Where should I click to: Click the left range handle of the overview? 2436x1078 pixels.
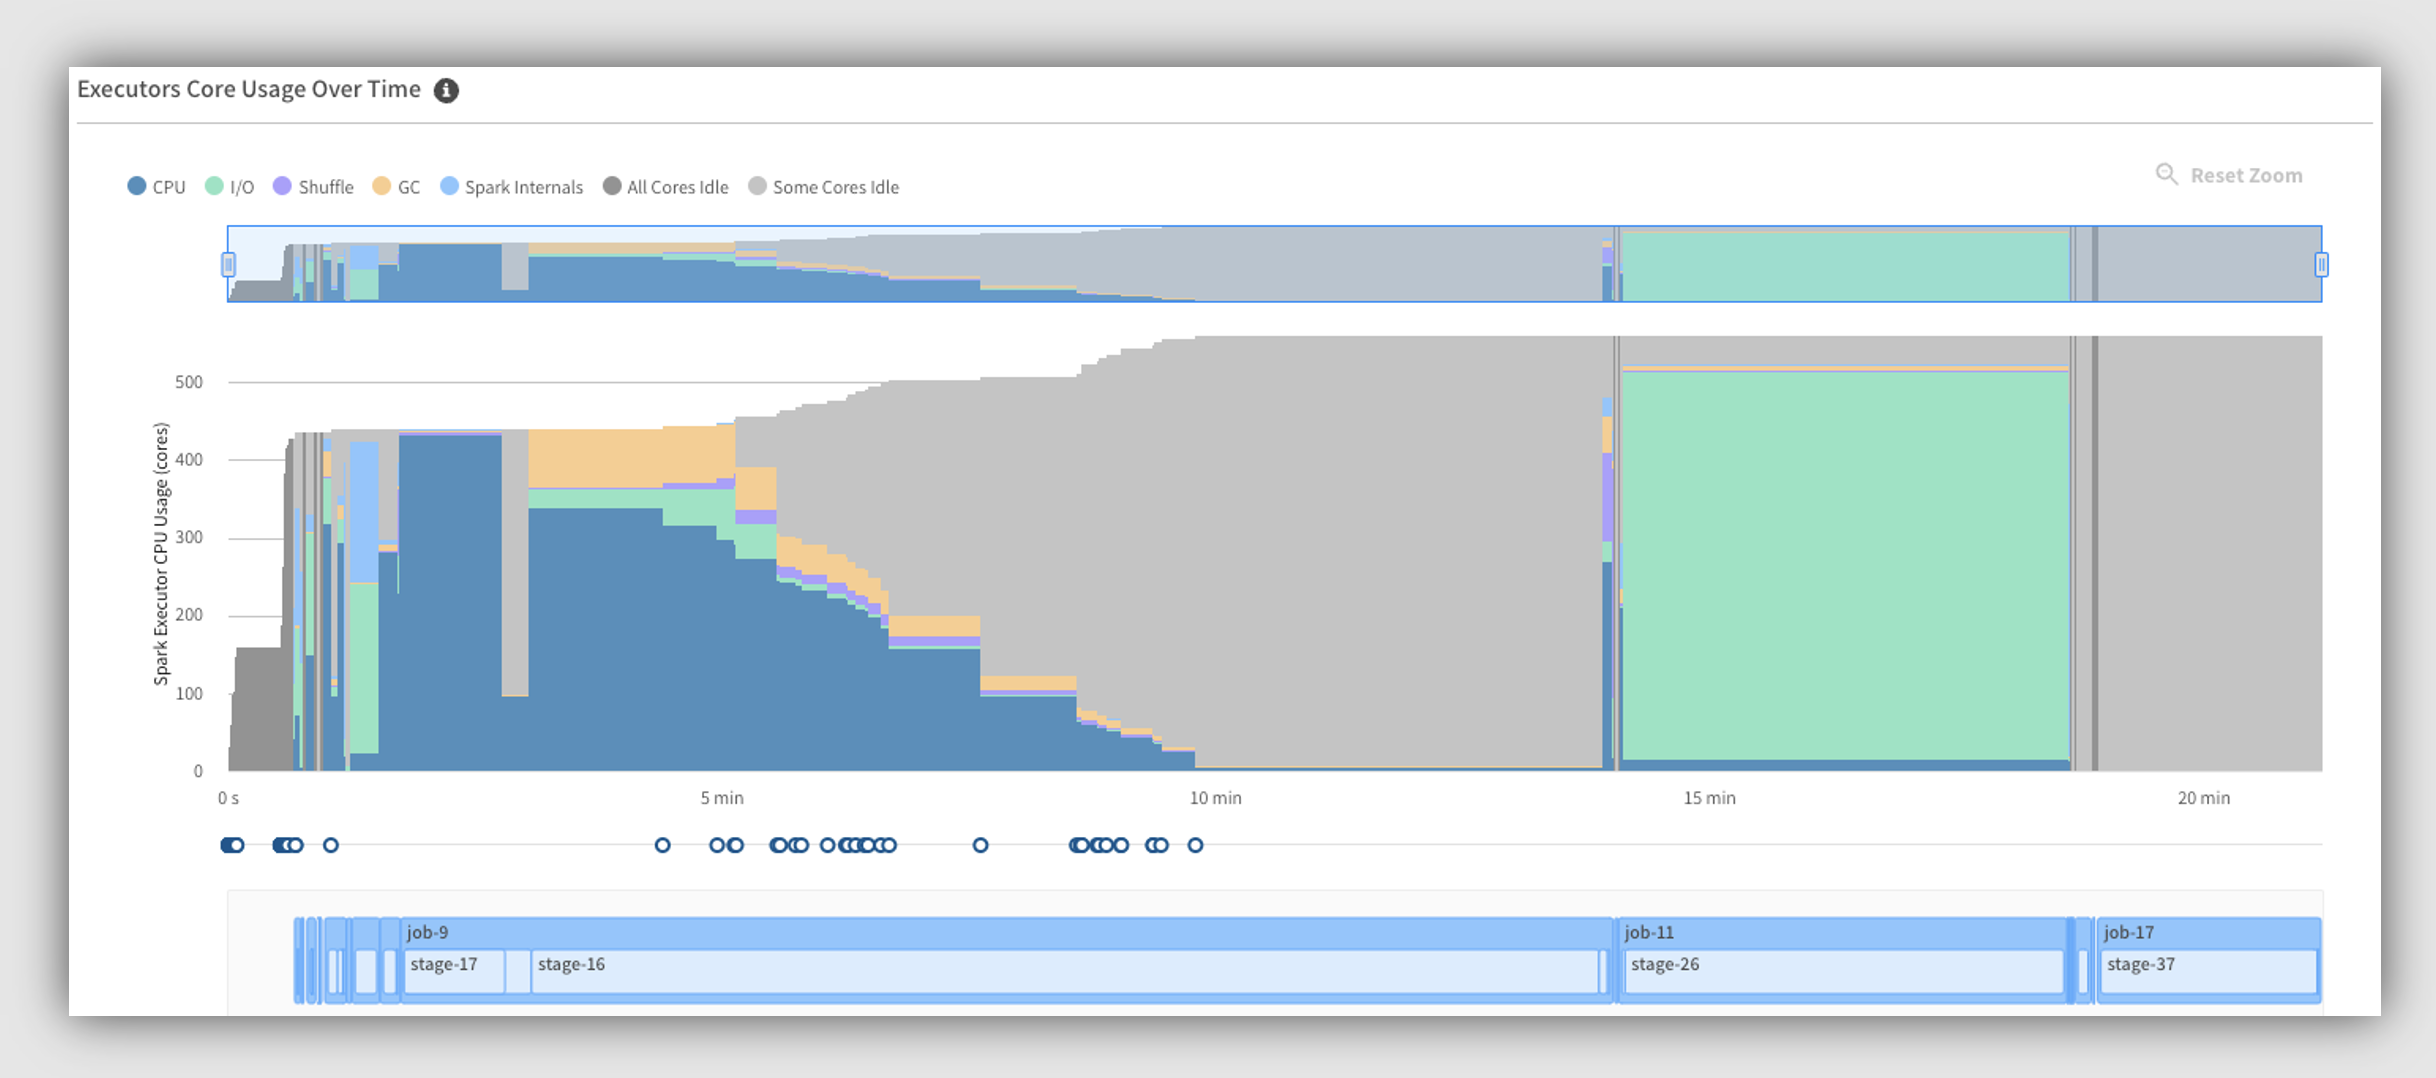228,264
